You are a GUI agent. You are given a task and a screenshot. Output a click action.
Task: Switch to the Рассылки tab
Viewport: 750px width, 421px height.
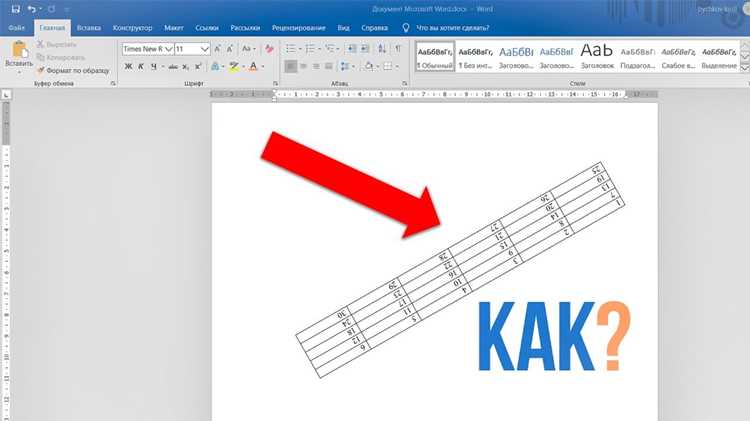click(x=245, y=28)
